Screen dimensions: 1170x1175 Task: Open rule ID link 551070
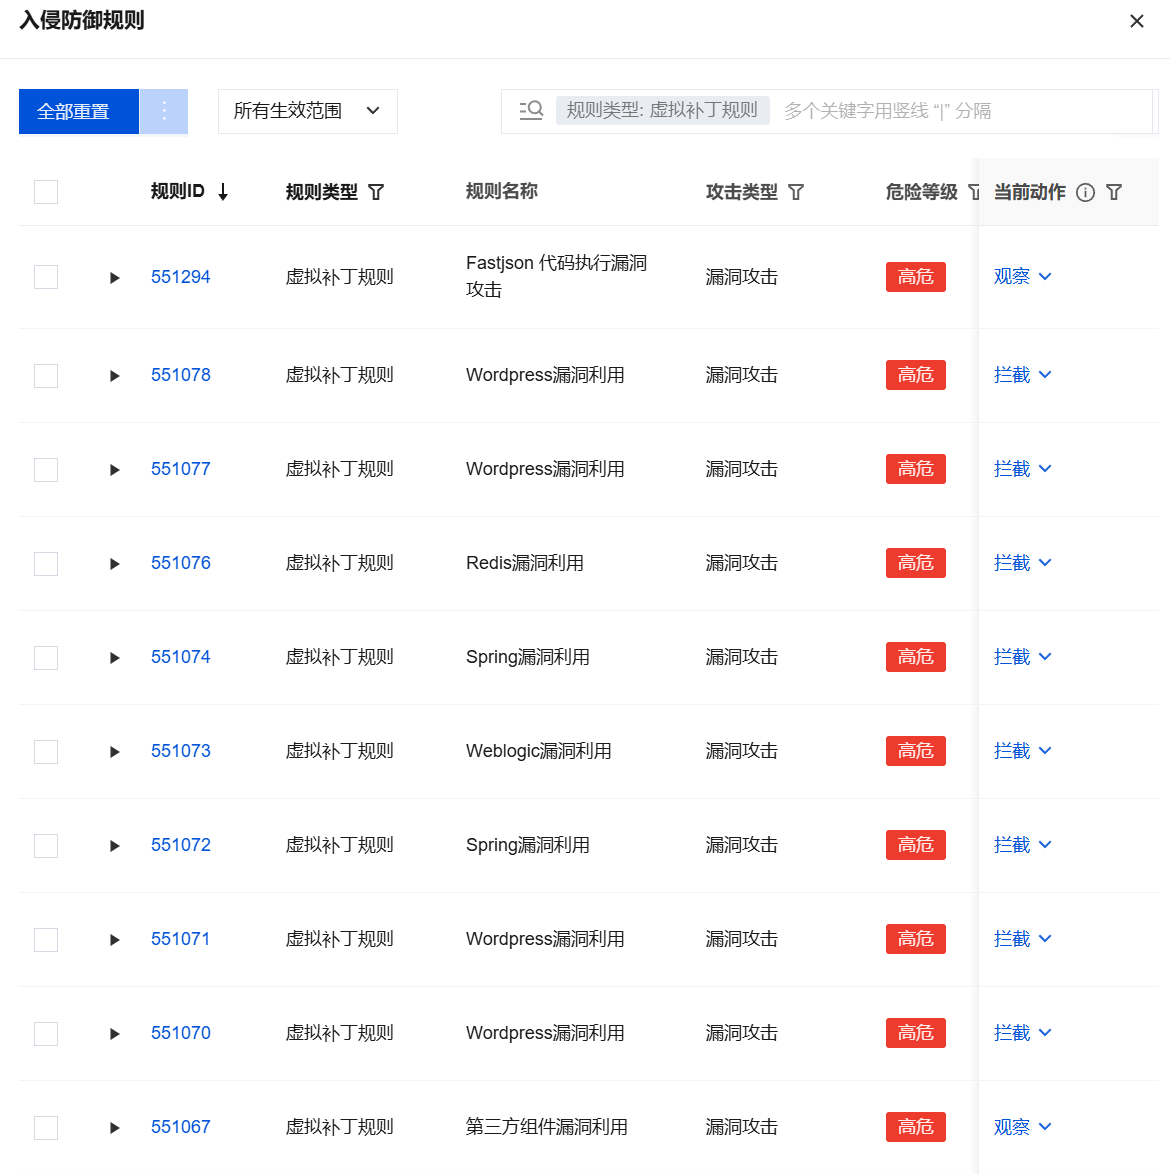[x=181, y=1033]
